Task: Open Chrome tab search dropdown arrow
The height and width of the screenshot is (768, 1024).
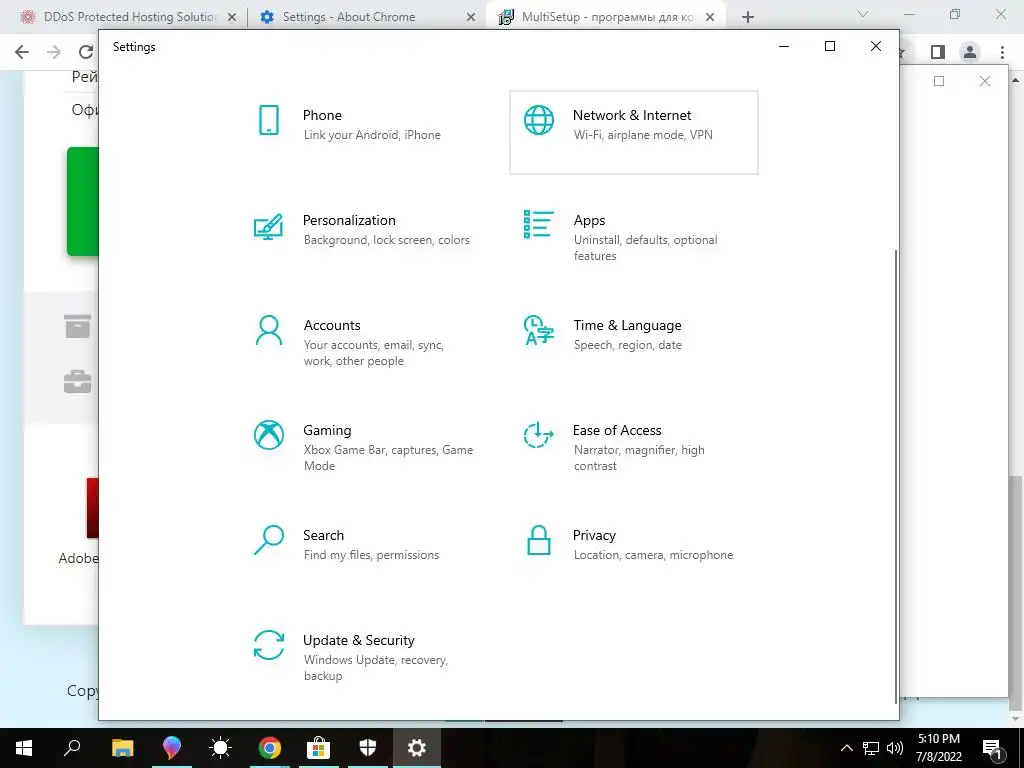Action: (x=863, y=14)
